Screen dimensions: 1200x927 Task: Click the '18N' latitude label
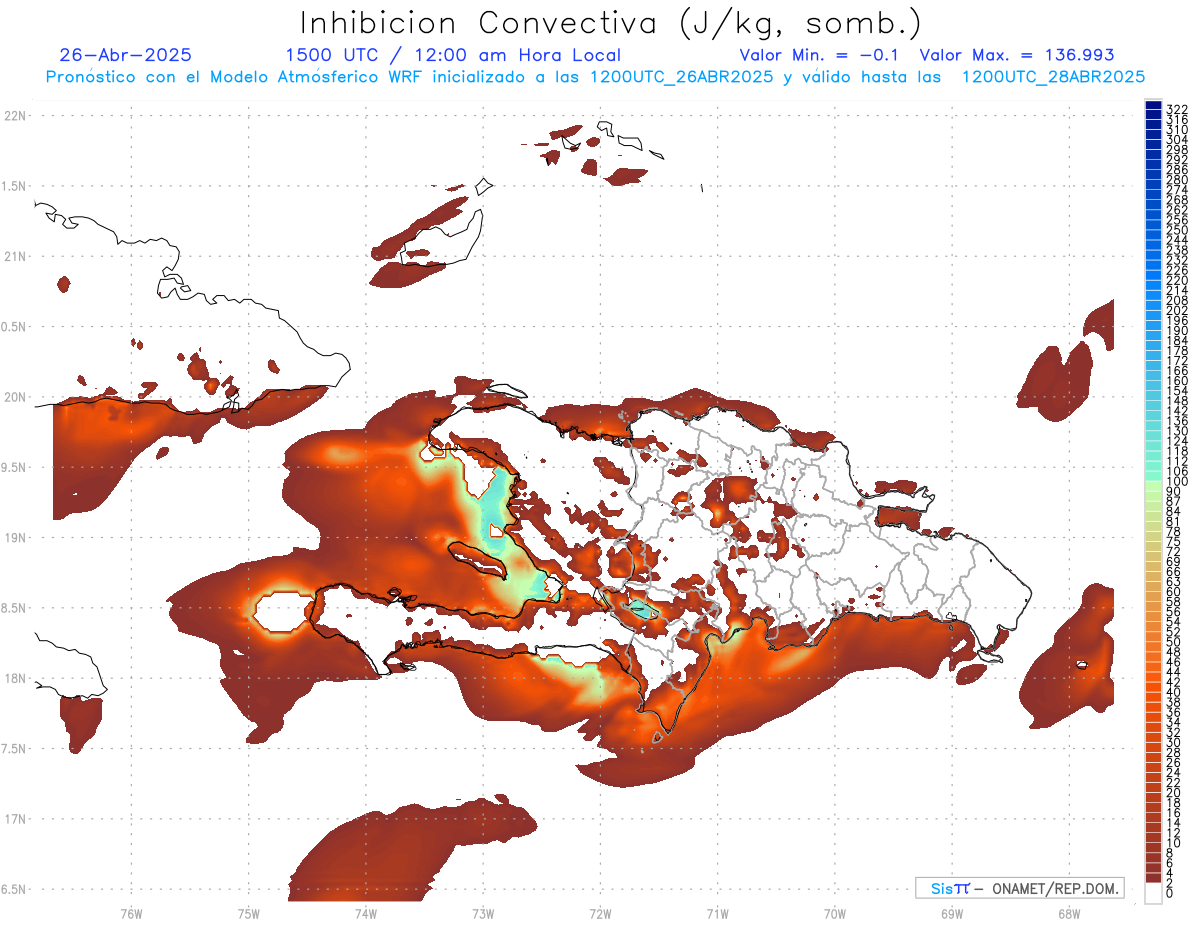pyautogui.click(x=15, y=678)
